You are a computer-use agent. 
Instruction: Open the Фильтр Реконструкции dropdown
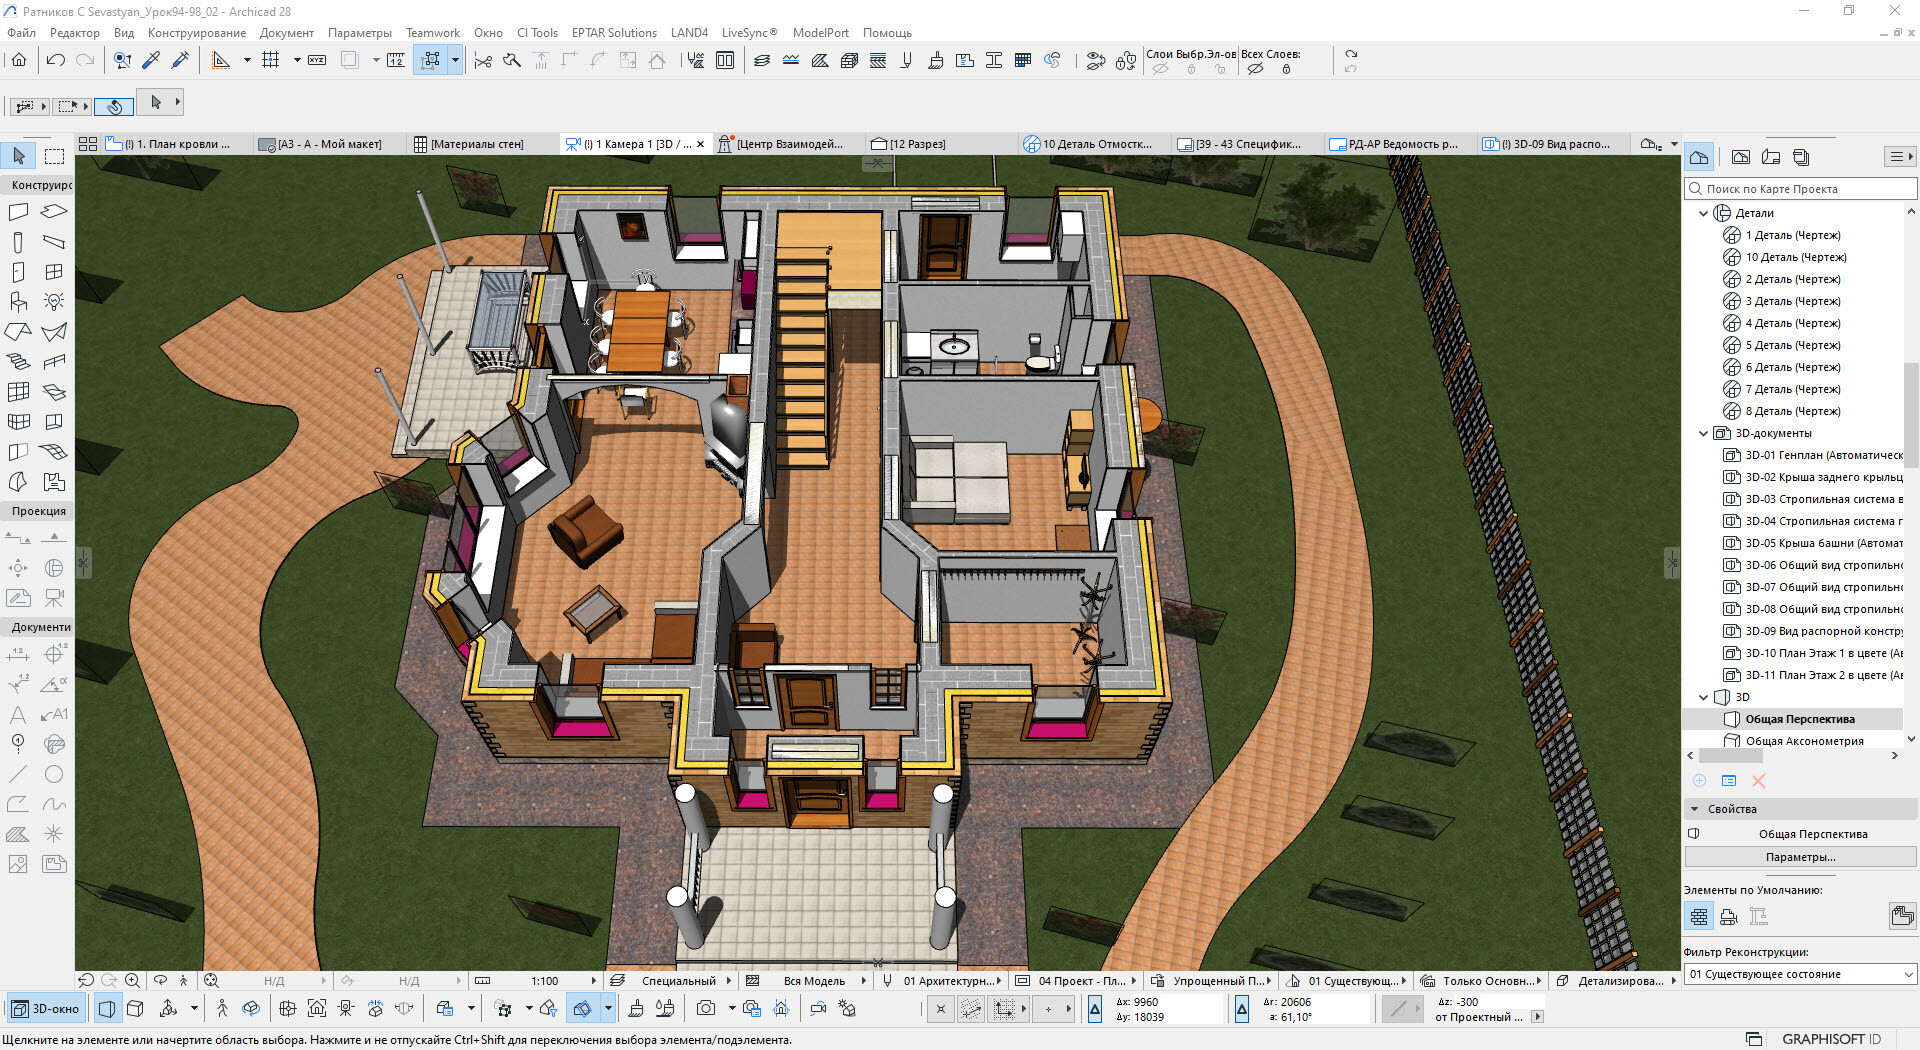click(x=1800, y=974)
